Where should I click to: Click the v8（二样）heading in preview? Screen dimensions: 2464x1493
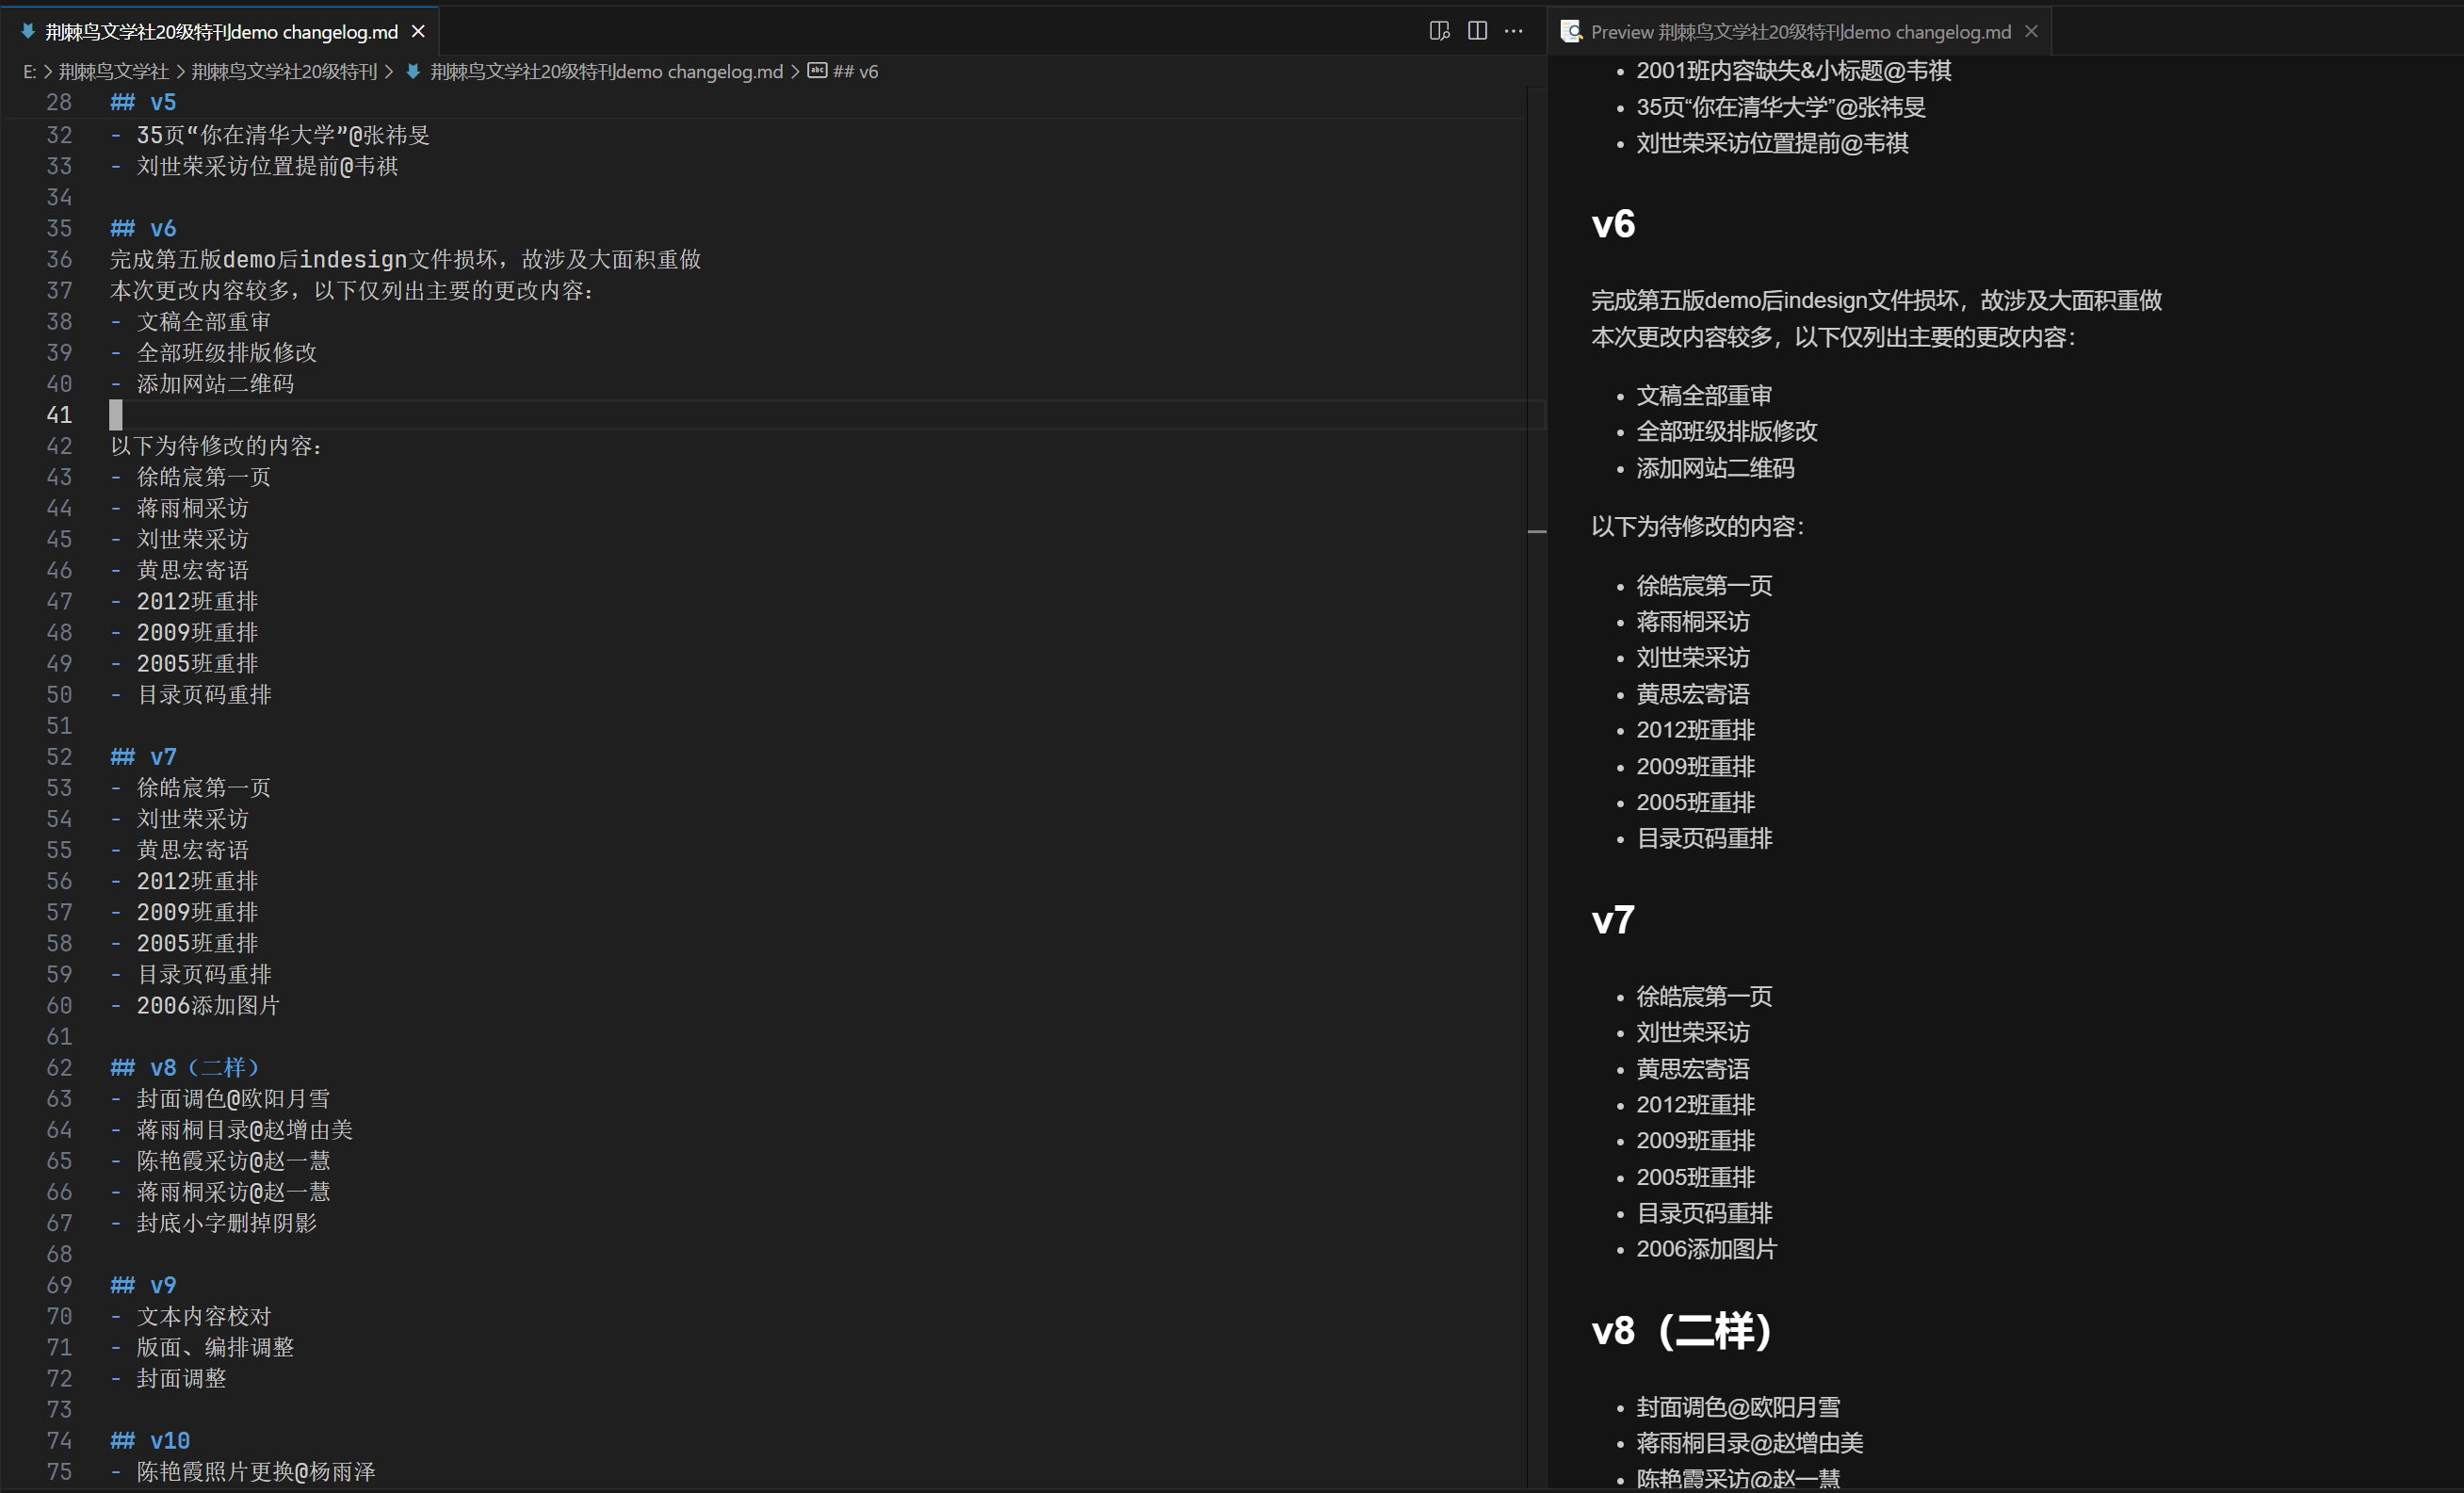click(x=1681, y=1331)
